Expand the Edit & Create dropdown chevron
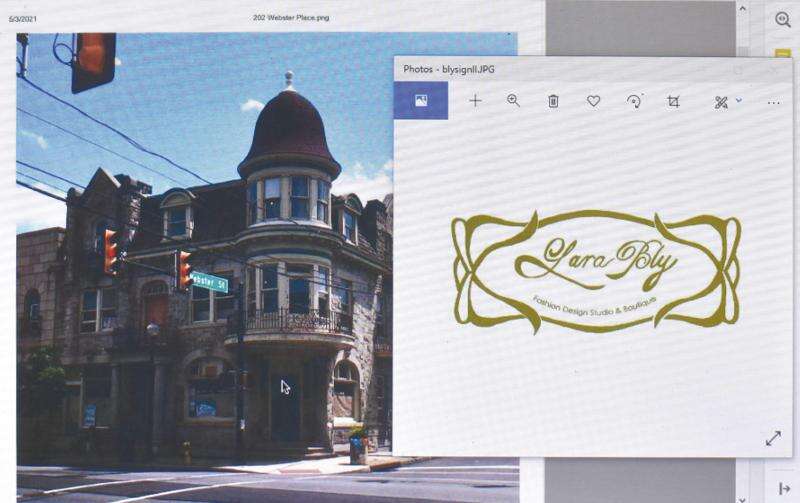Viewport: 800px width, 503px height. pos(738,100)
